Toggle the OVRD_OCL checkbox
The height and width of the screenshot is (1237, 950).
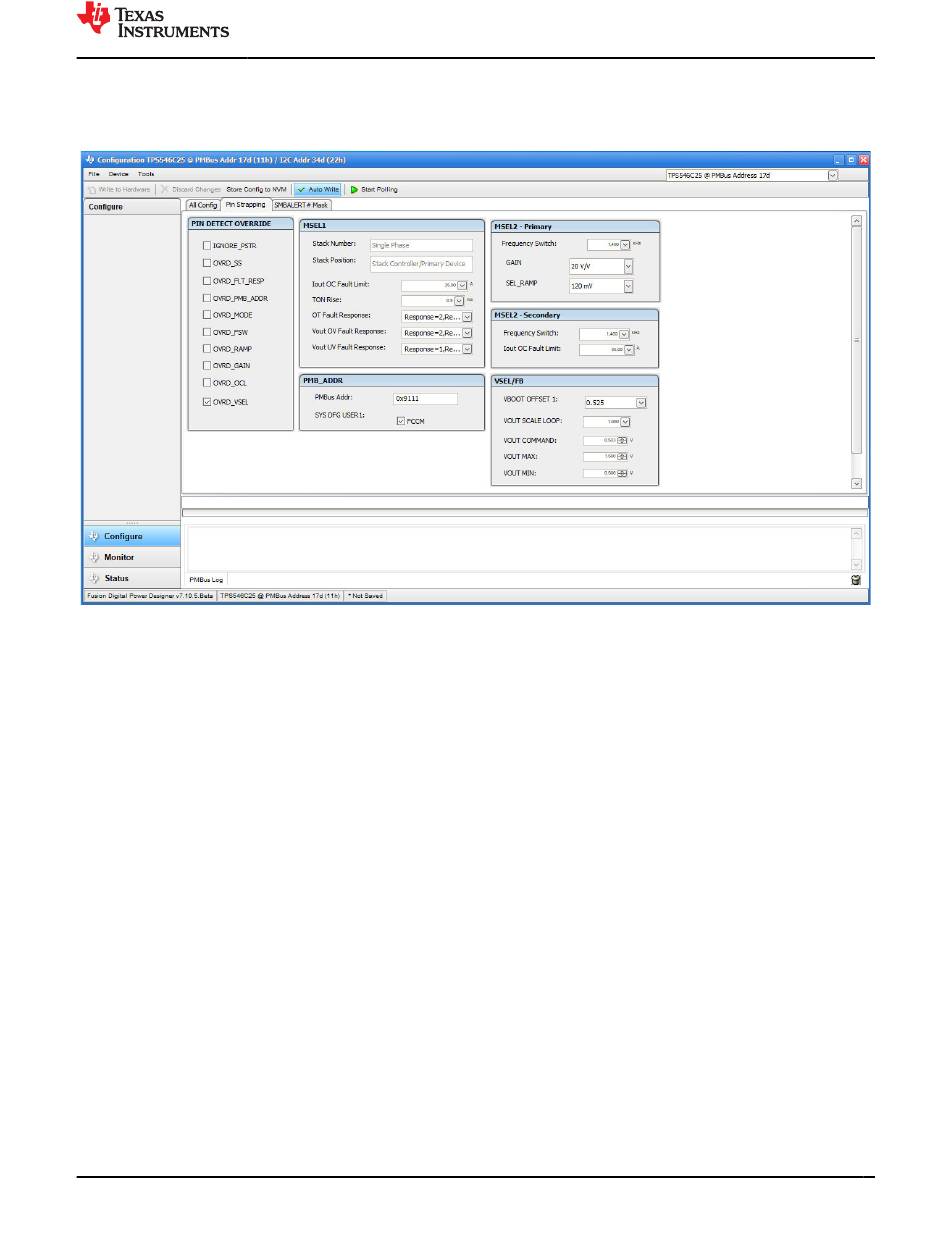(207, 383)
